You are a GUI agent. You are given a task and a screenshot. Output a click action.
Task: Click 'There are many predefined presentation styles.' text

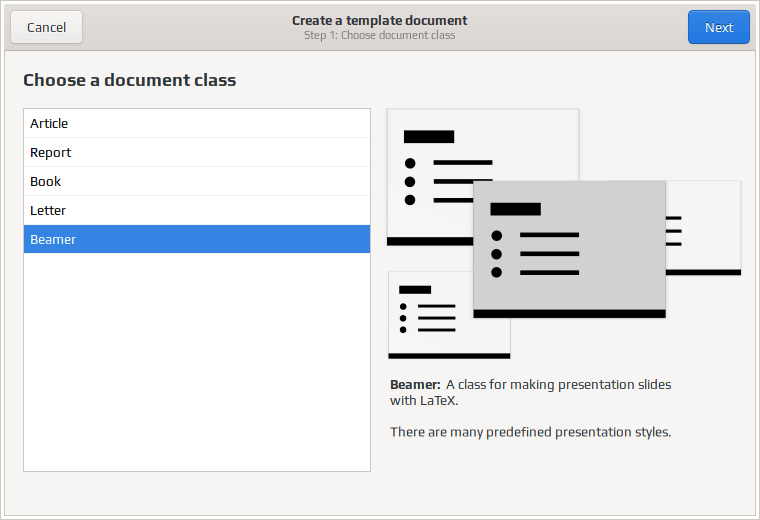click(x=530, y=432)
